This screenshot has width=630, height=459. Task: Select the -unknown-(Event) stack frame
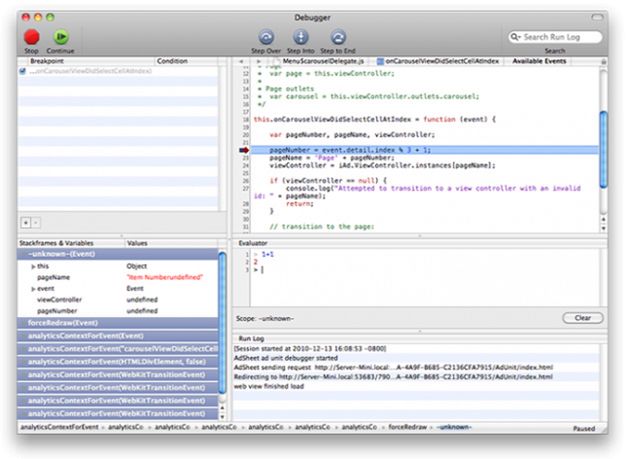118,254
